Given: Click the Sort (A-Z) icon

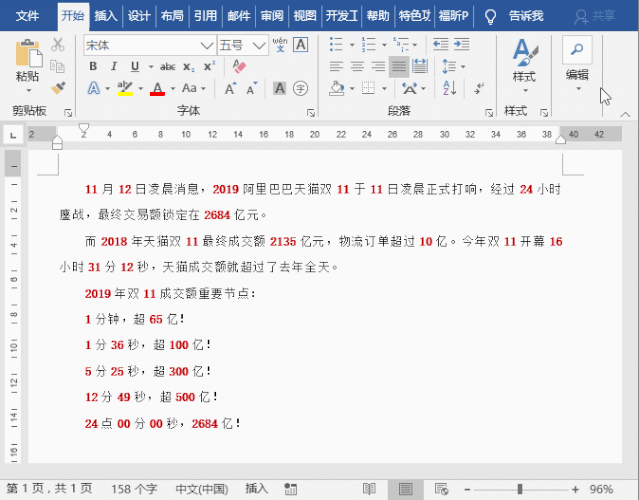Looking at the screenshot, I should click(449, 88).
